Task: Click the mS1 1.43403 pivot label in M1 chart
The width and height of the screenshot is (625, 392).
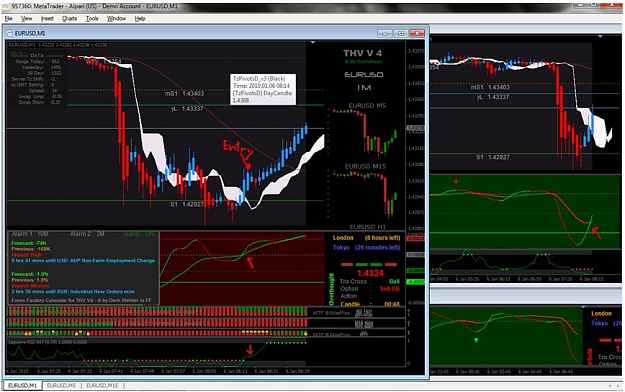Action: tap(185, 93)
